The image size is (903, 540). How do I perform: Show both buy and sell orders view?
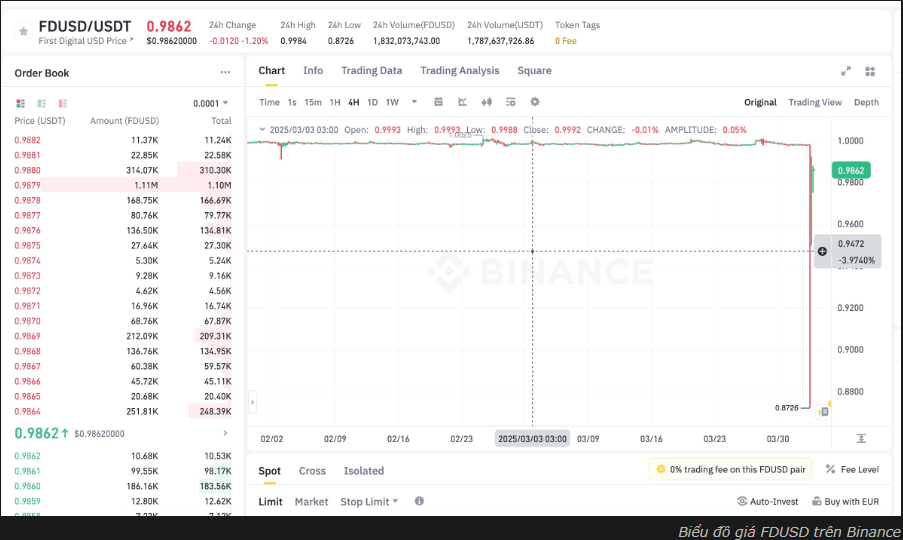[21, 104]
